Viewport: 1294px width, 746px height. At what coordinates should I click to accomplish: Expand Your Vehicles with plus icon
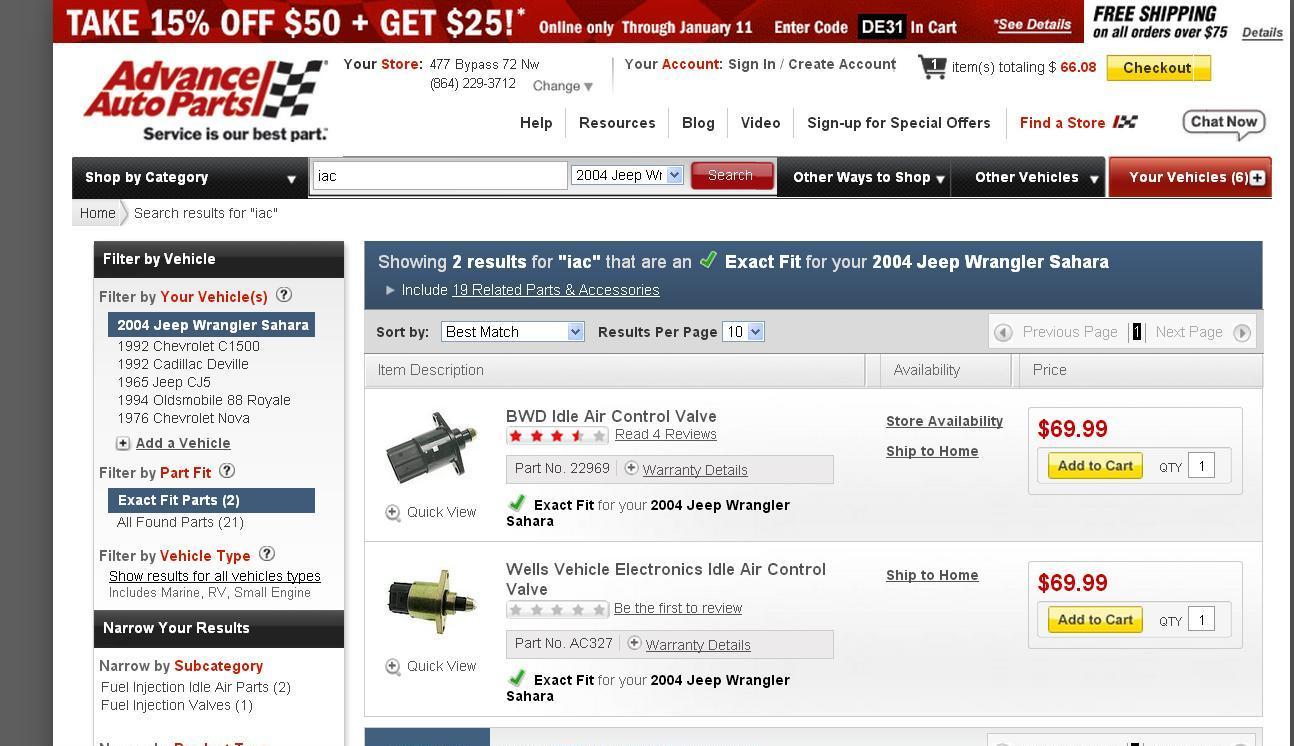(x=1257, y=177)
